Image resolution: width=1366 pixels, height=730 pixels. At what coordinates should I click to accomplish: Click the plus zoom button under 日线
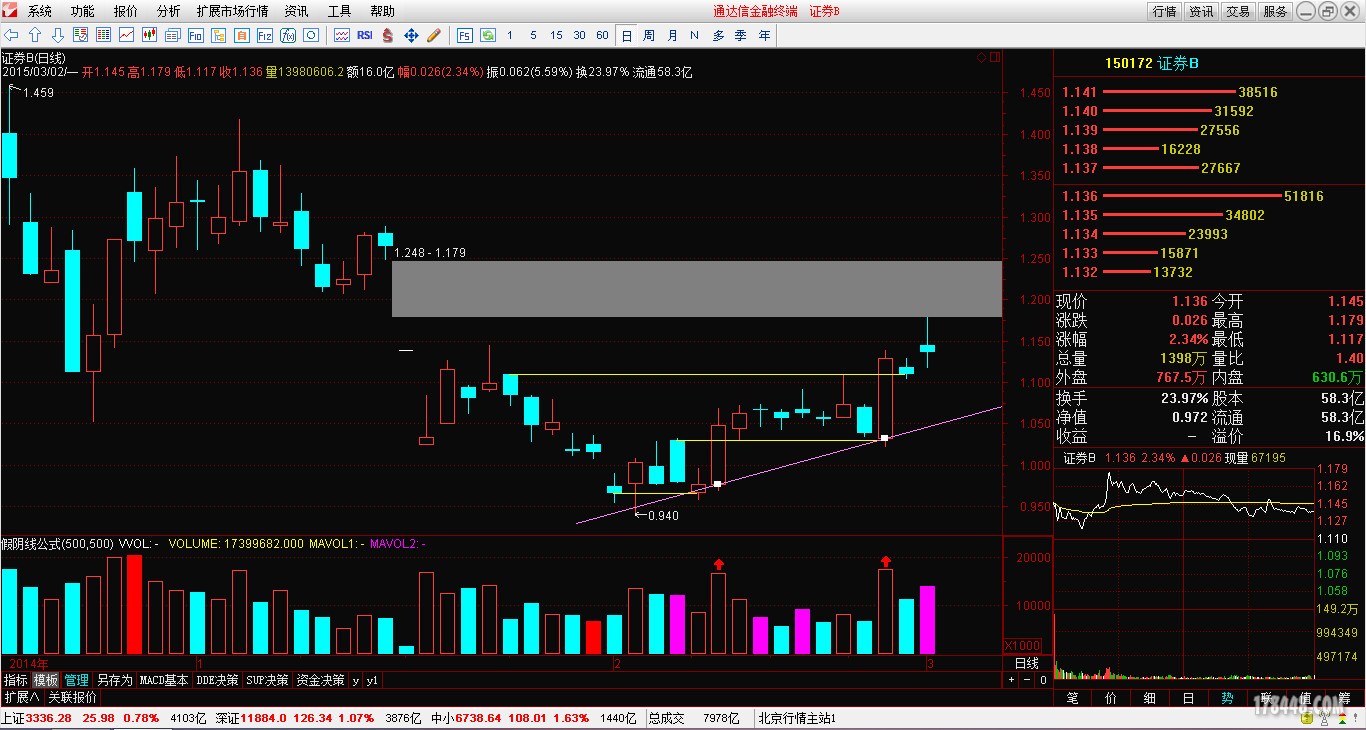pos(1011,680)
